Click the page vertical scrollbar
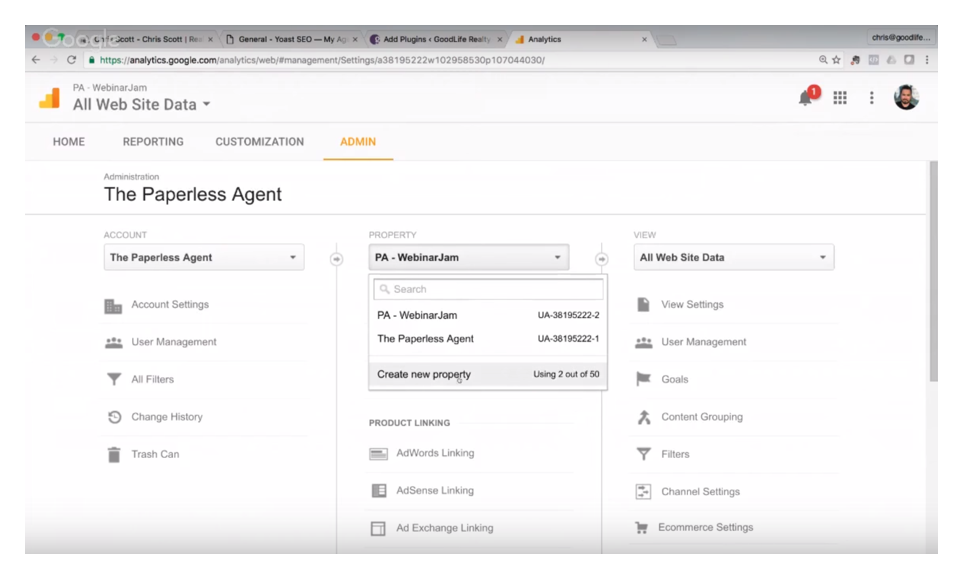 coord(933,271)
